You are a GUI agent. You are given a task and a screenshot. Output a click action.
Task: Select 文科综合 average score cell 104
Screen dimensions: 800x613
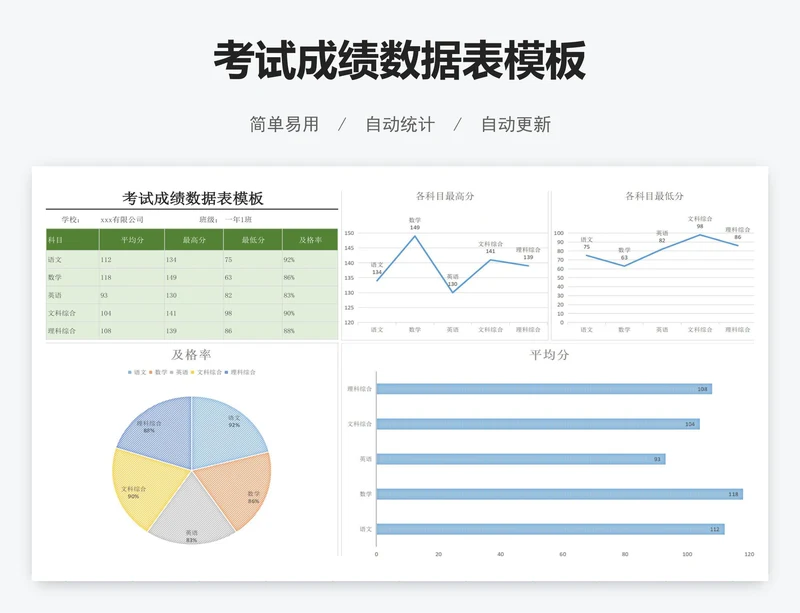(x=132, y=313)
